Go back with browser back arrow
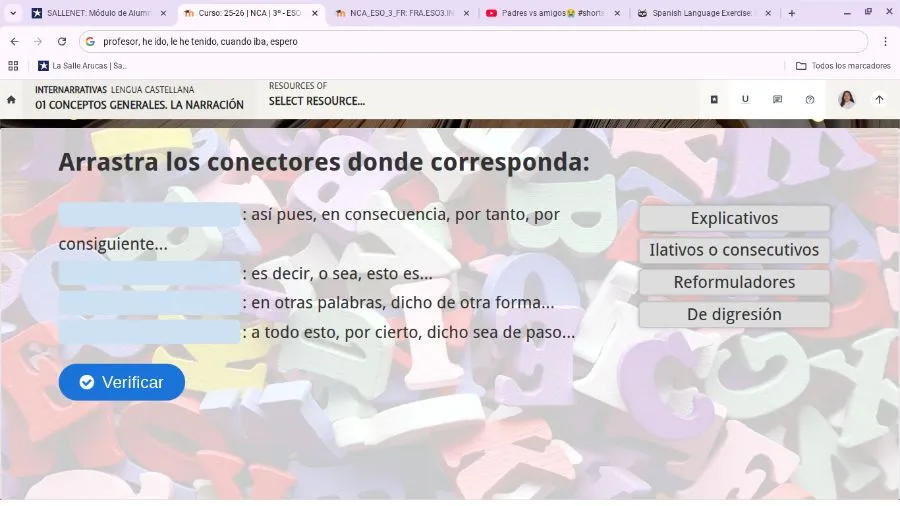The height and width of the screenshot is (506, 900). click(x=14, y=41)
